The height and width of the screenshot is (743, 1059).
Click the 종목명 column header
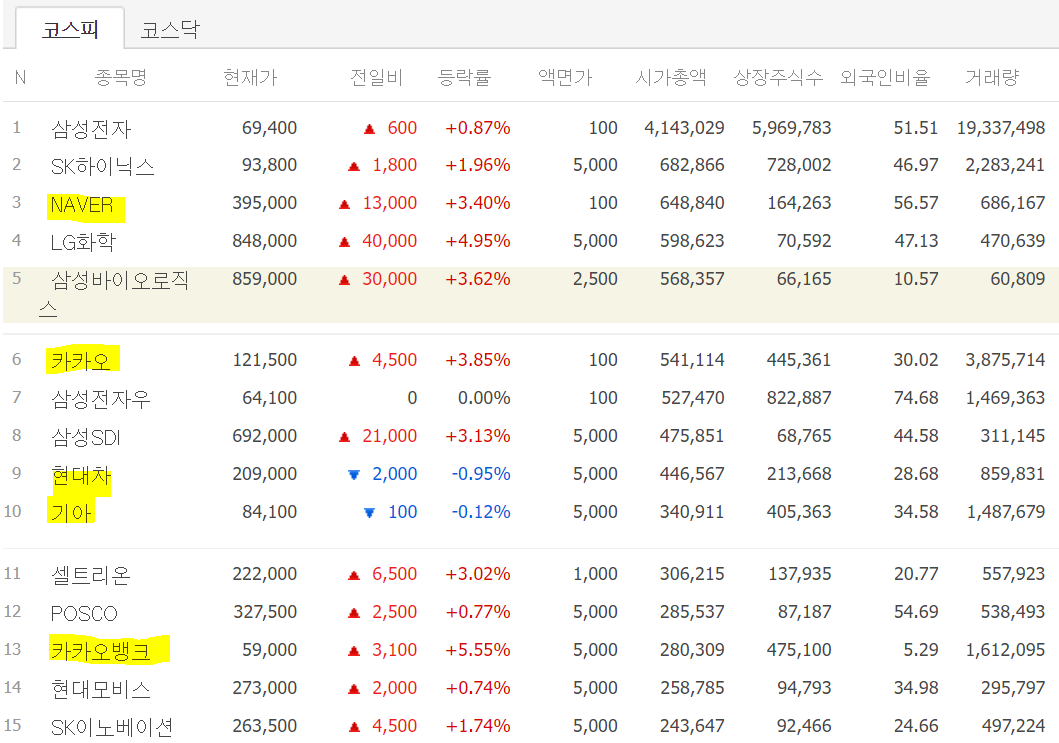[x=120, y=78]
